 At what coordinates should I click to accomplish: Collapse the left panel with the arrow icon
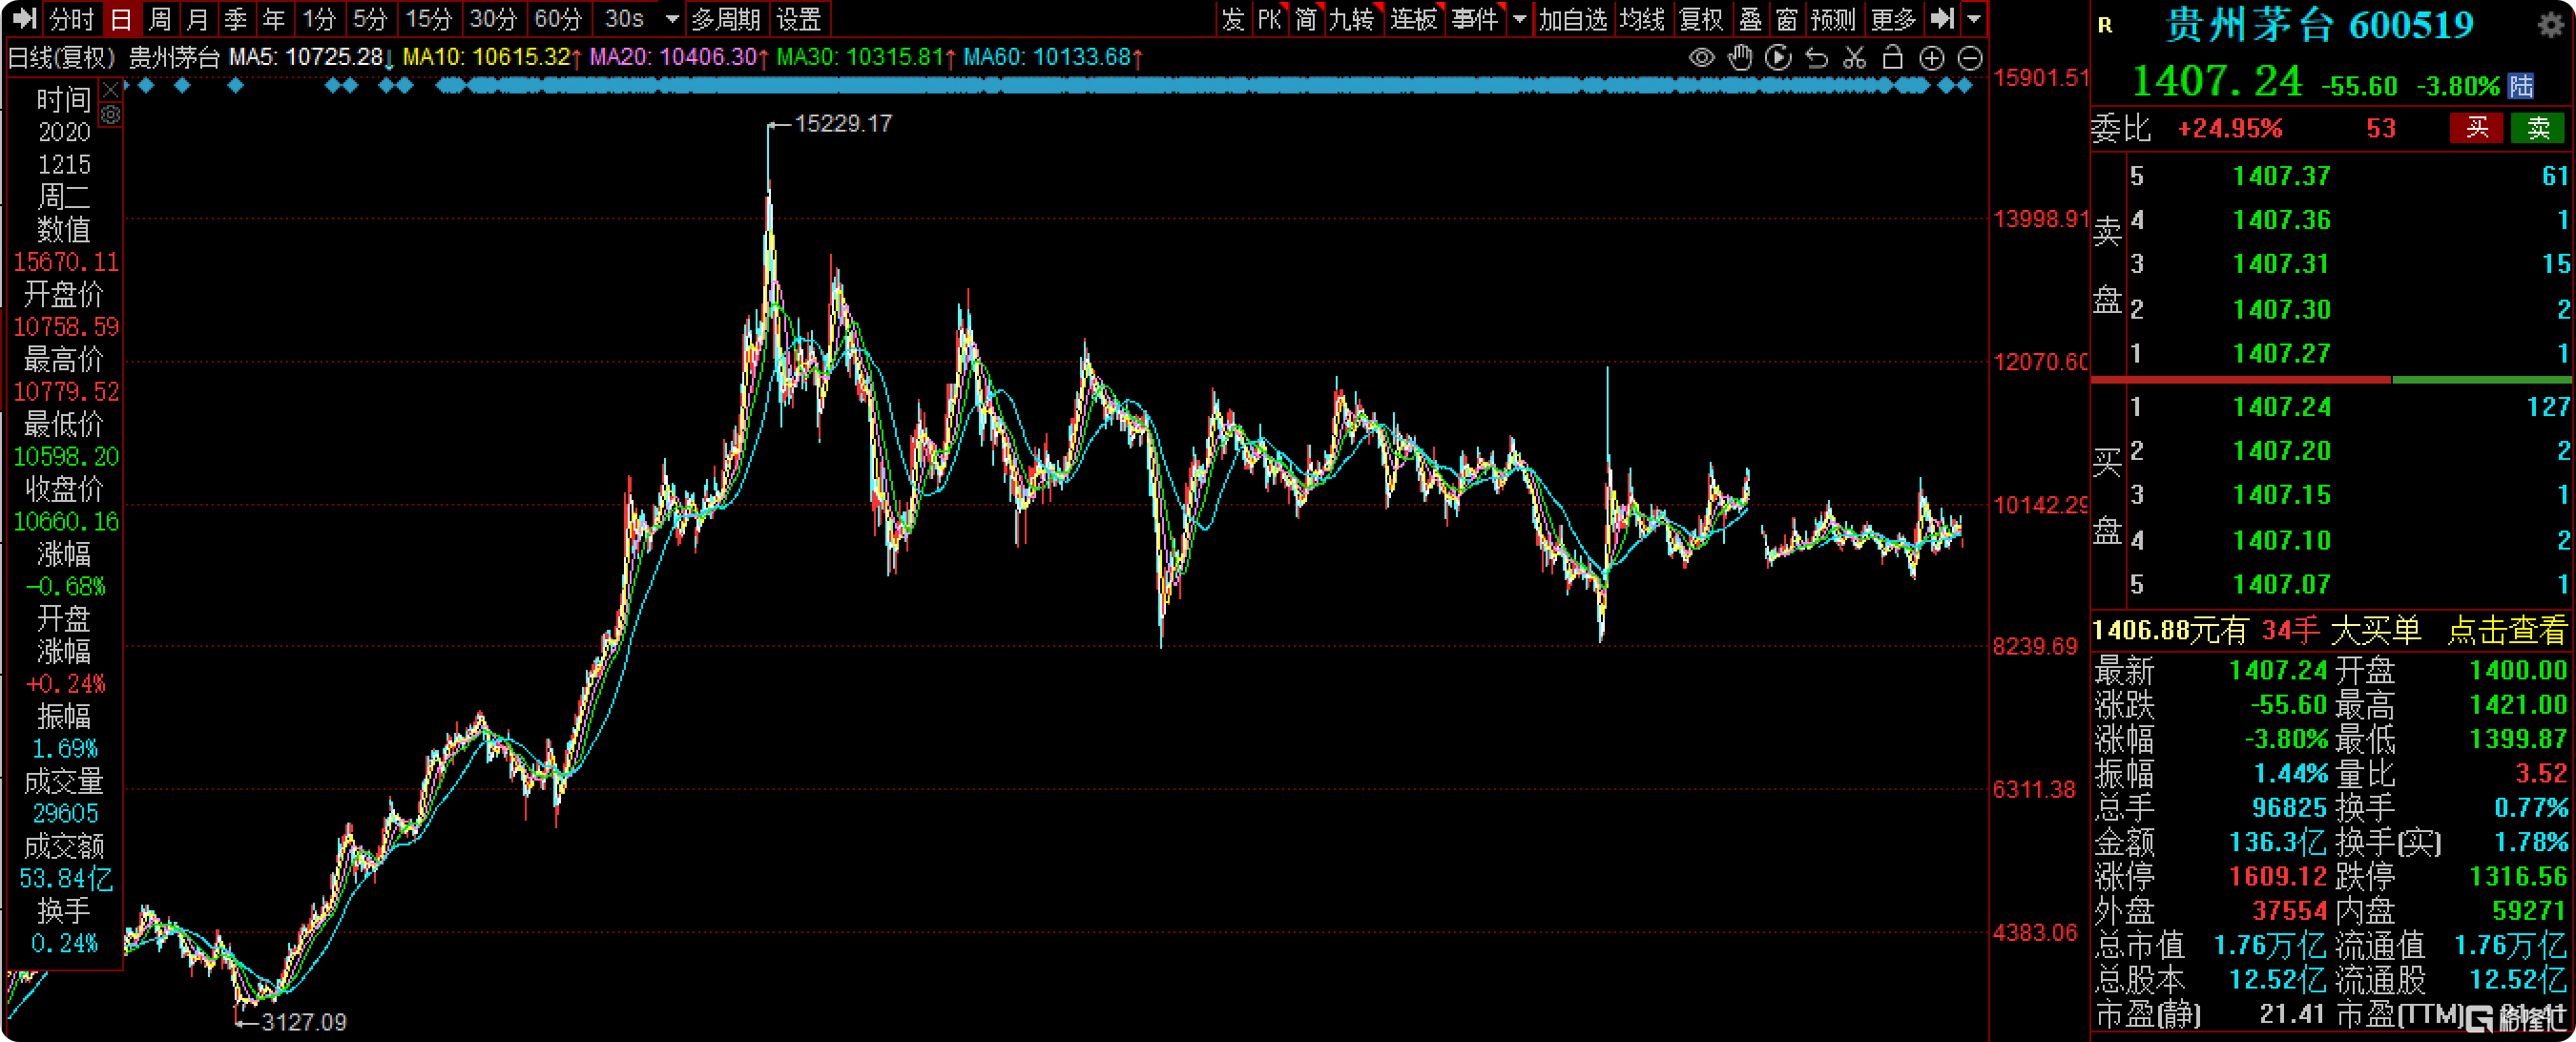tap(24, 18)
